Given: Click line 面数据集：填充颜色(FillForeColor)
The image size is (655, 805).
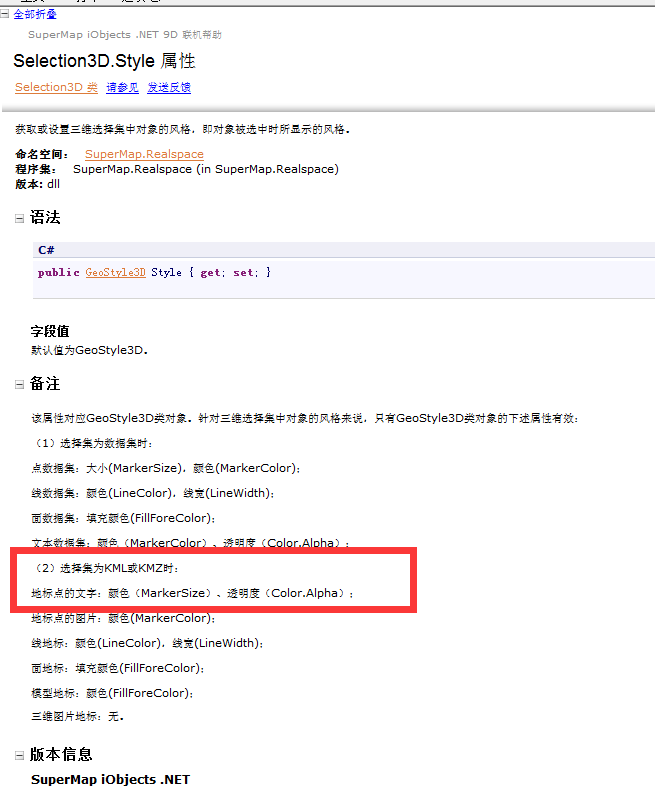Looking at the screenshot, I should click(123, 519).
